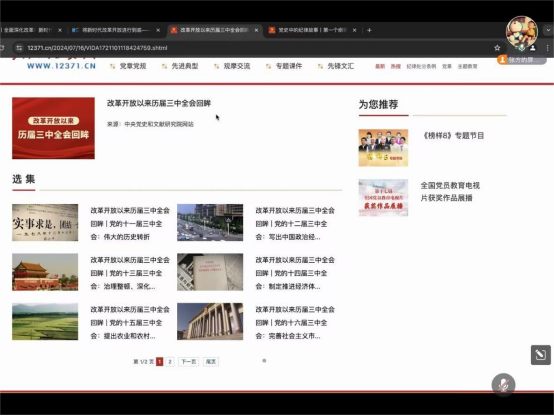Open the 党章党规 navigation menu
The width and height of the screenshot is (554, 416).
[132, 66]
